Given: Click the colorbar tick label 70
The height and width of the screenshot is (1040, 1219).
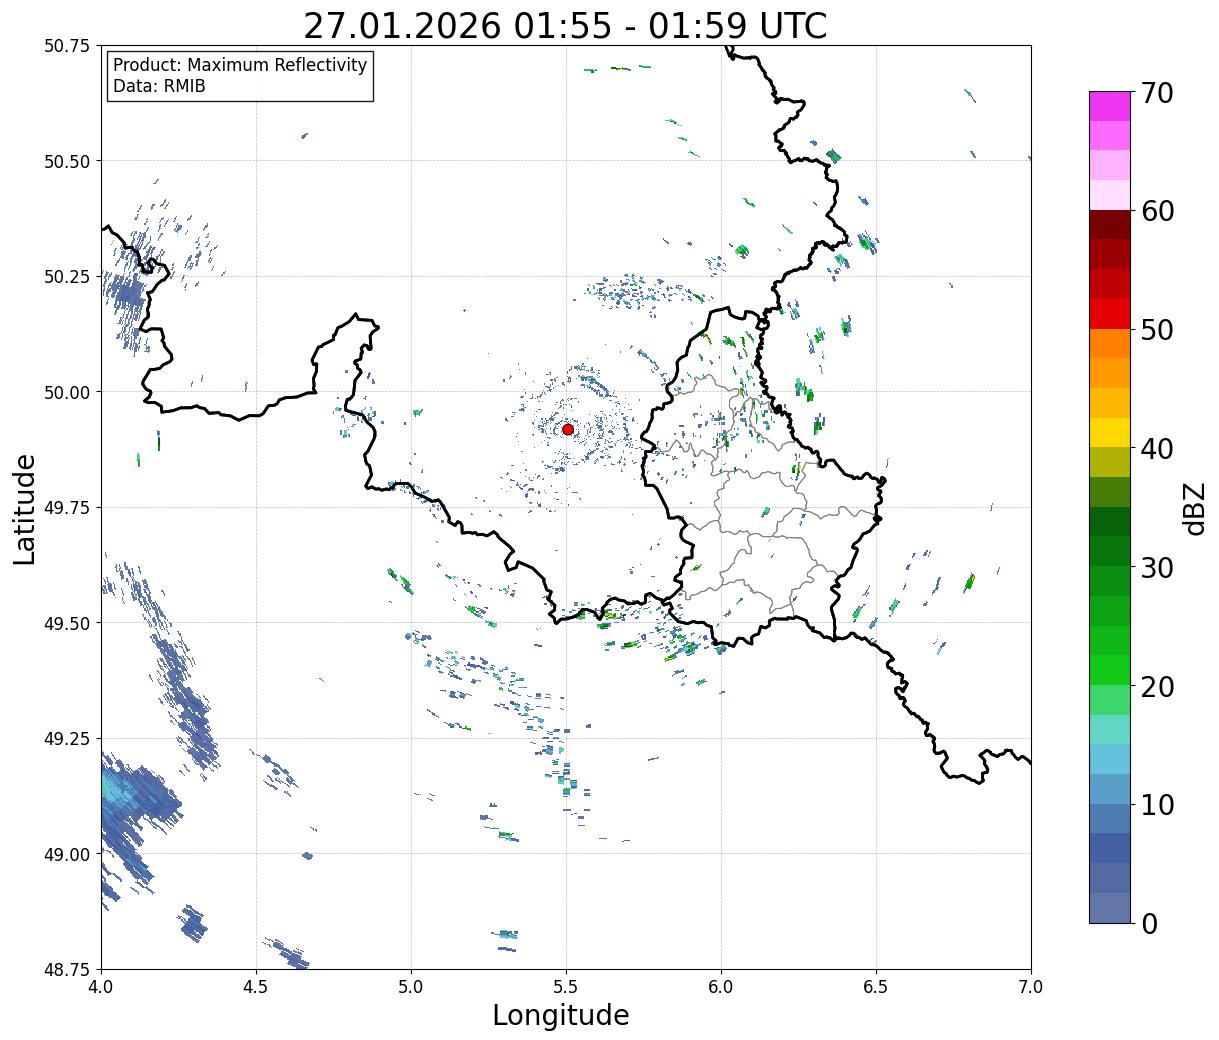Looking at the screenshot, I should tap(1156, 92).
